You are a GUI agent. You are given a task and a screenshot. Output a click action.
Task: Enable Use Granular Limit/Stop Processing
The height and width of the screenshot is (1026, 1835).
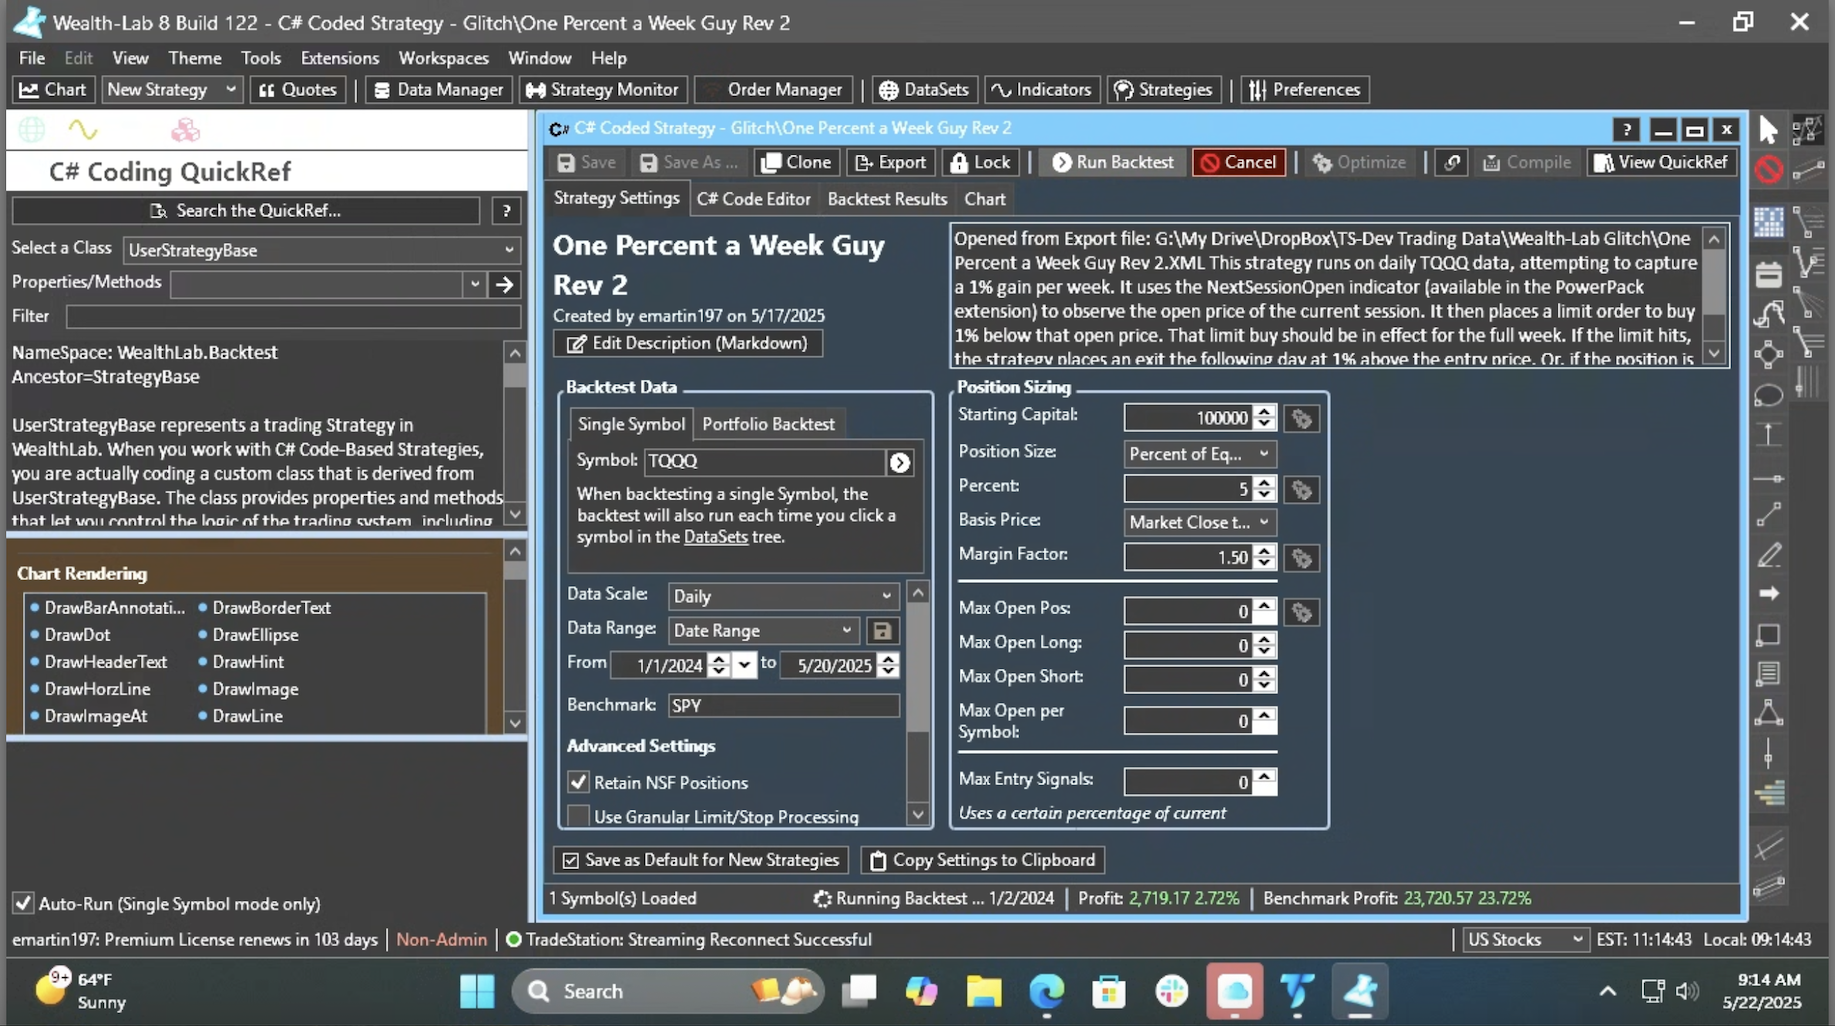coord(578,816)
